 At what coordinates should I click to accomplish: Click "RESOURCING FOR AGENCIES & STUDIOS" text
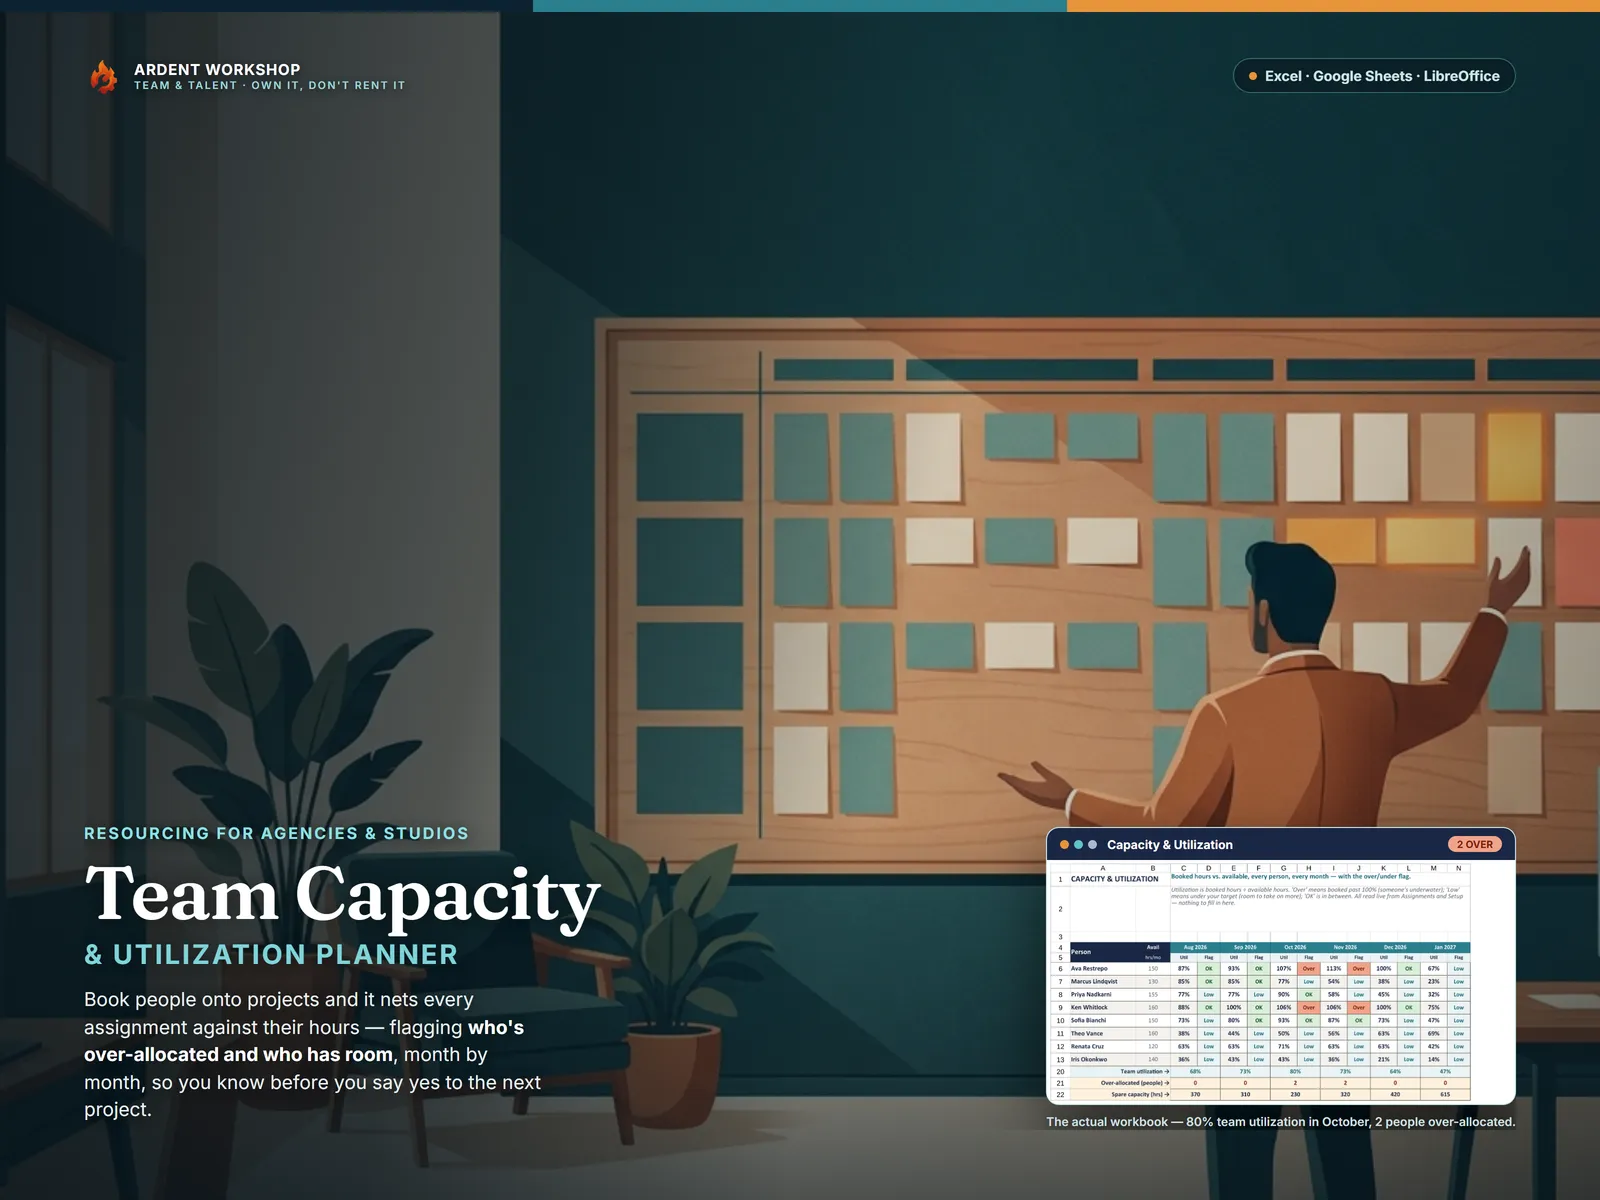[276, 833]
